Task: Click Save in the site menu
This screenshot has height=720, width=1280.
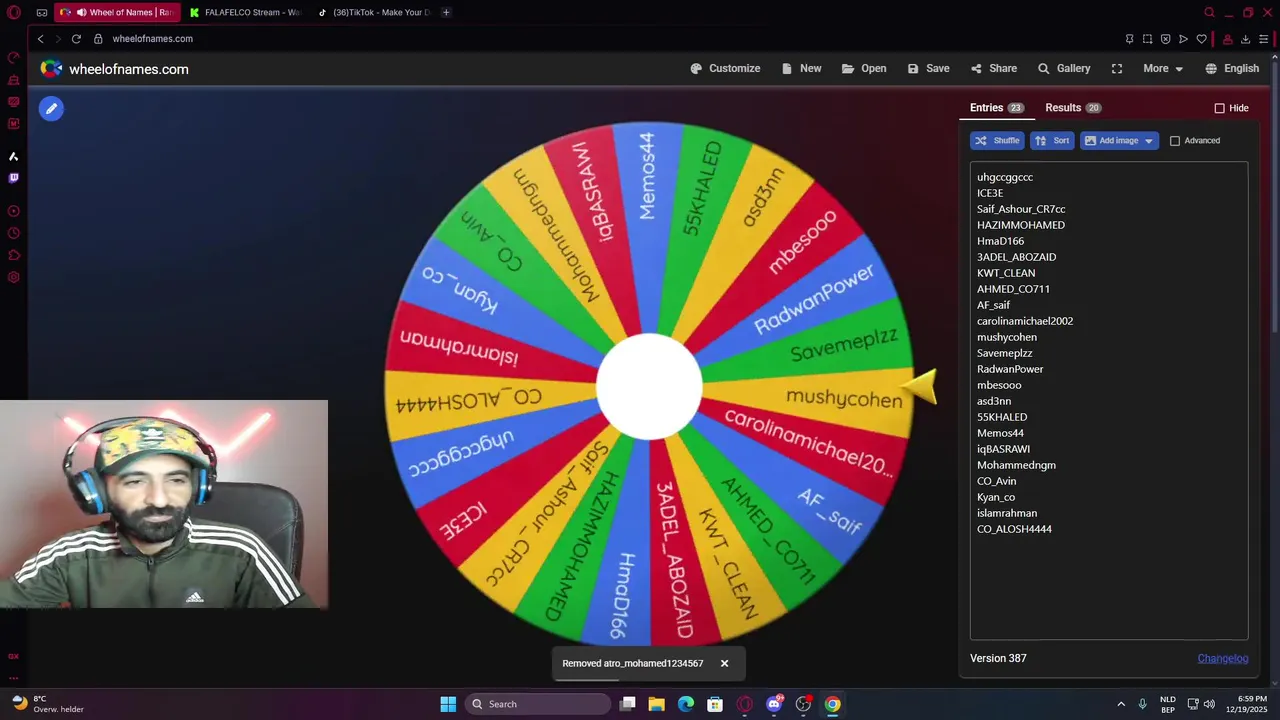Action: [x=928, y=68]
